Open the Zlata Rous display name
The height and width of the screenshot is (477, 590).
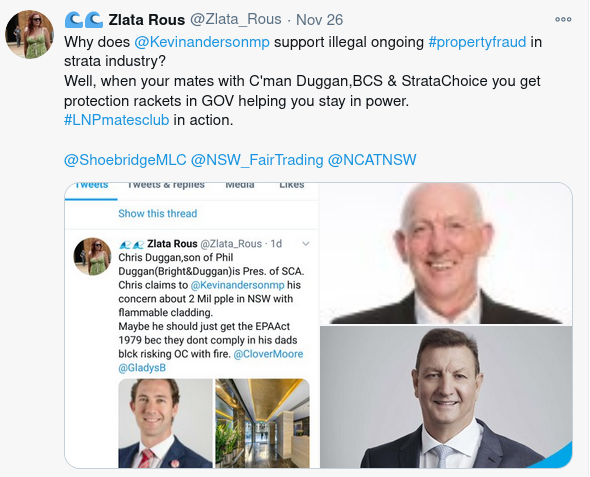pos(147,20)
